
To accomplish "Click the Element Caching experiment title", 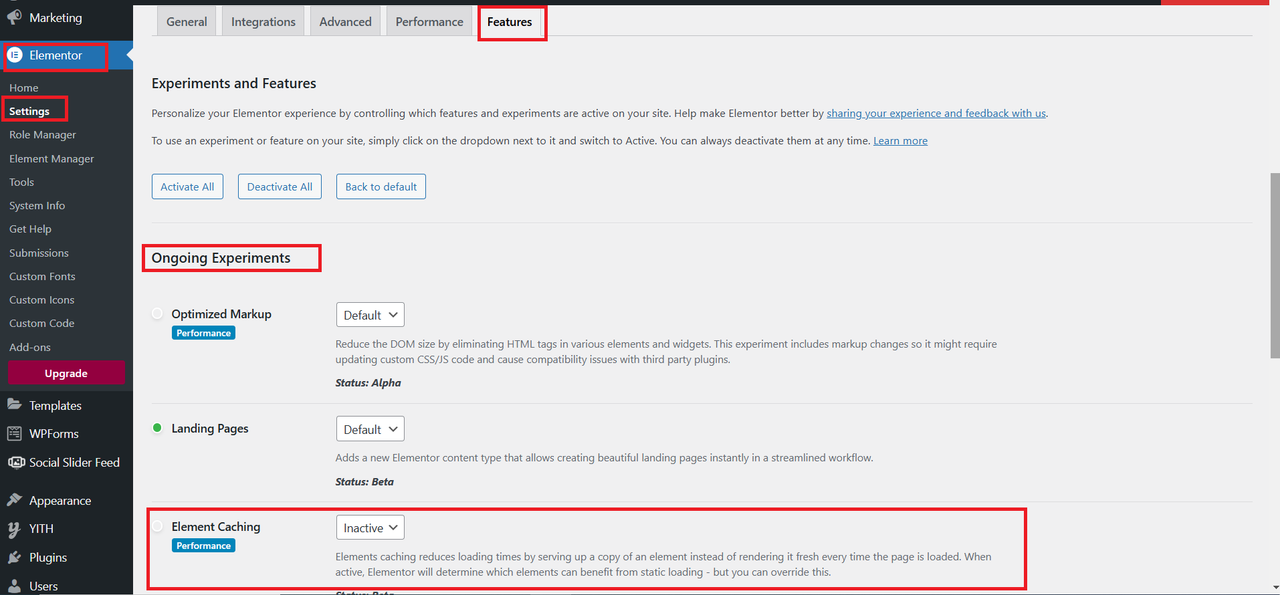I will tap(216, 526).
